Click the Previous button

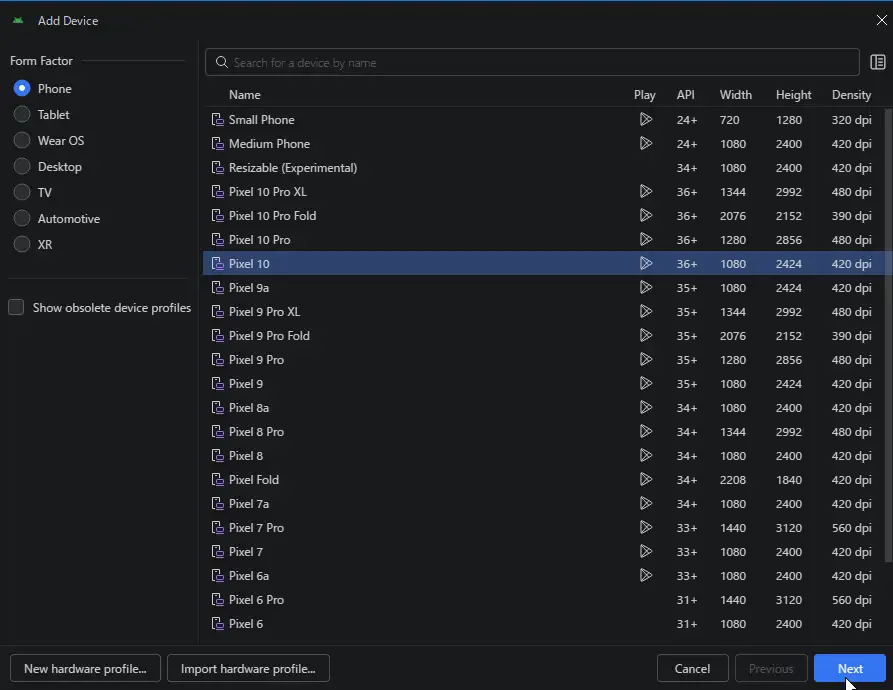[771, 668]
